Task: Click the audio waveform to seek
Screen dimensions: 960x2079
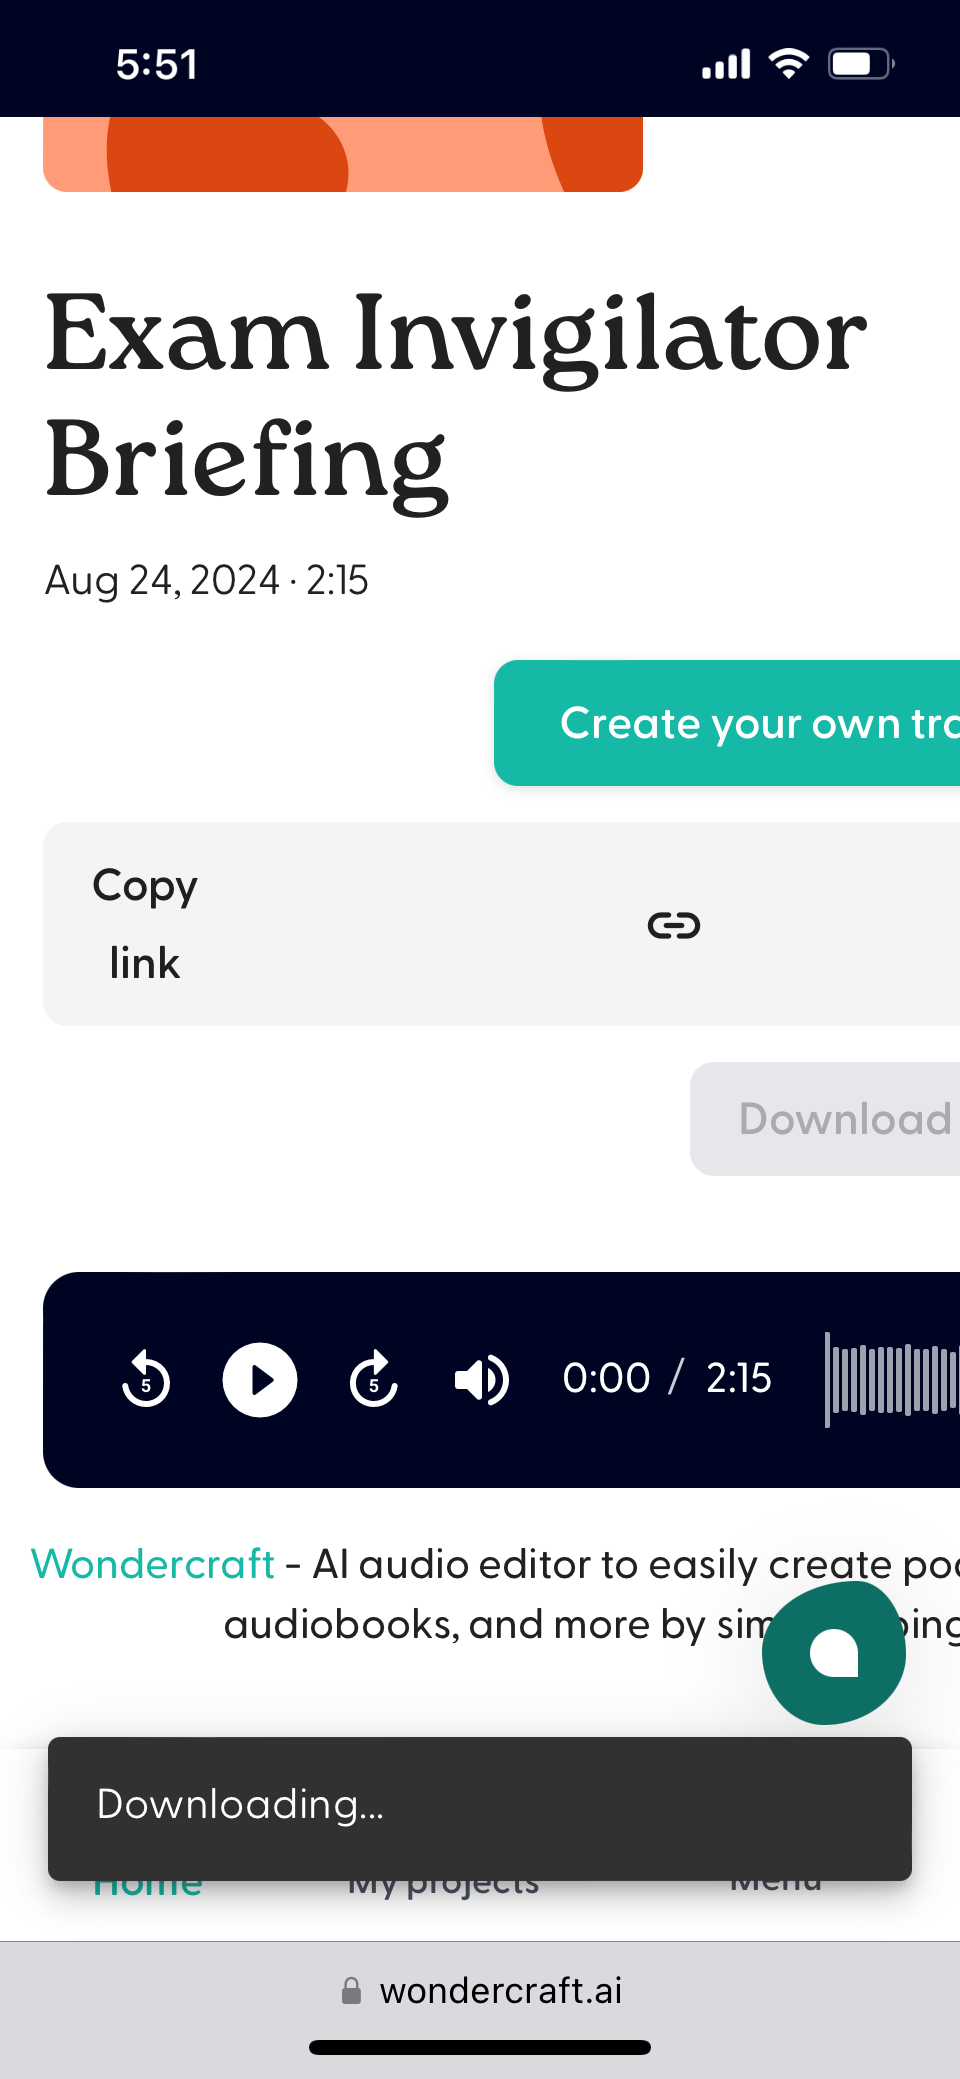Action: pos(892,1380)
